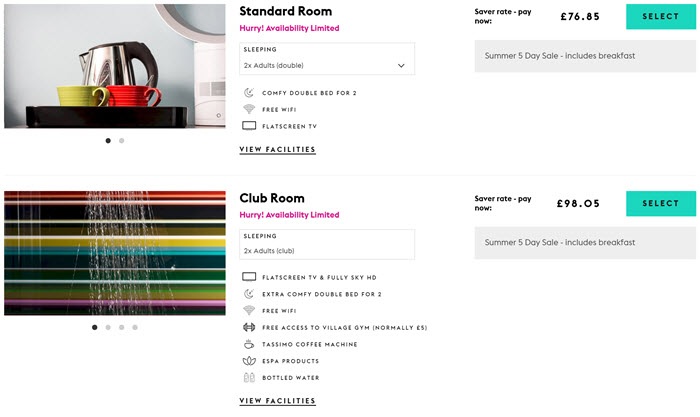Image resolution: width=700 pixels, height=417 pixels.
Task: Open the 2x Adults (club) sleeping field
Action: pos(327,244)
